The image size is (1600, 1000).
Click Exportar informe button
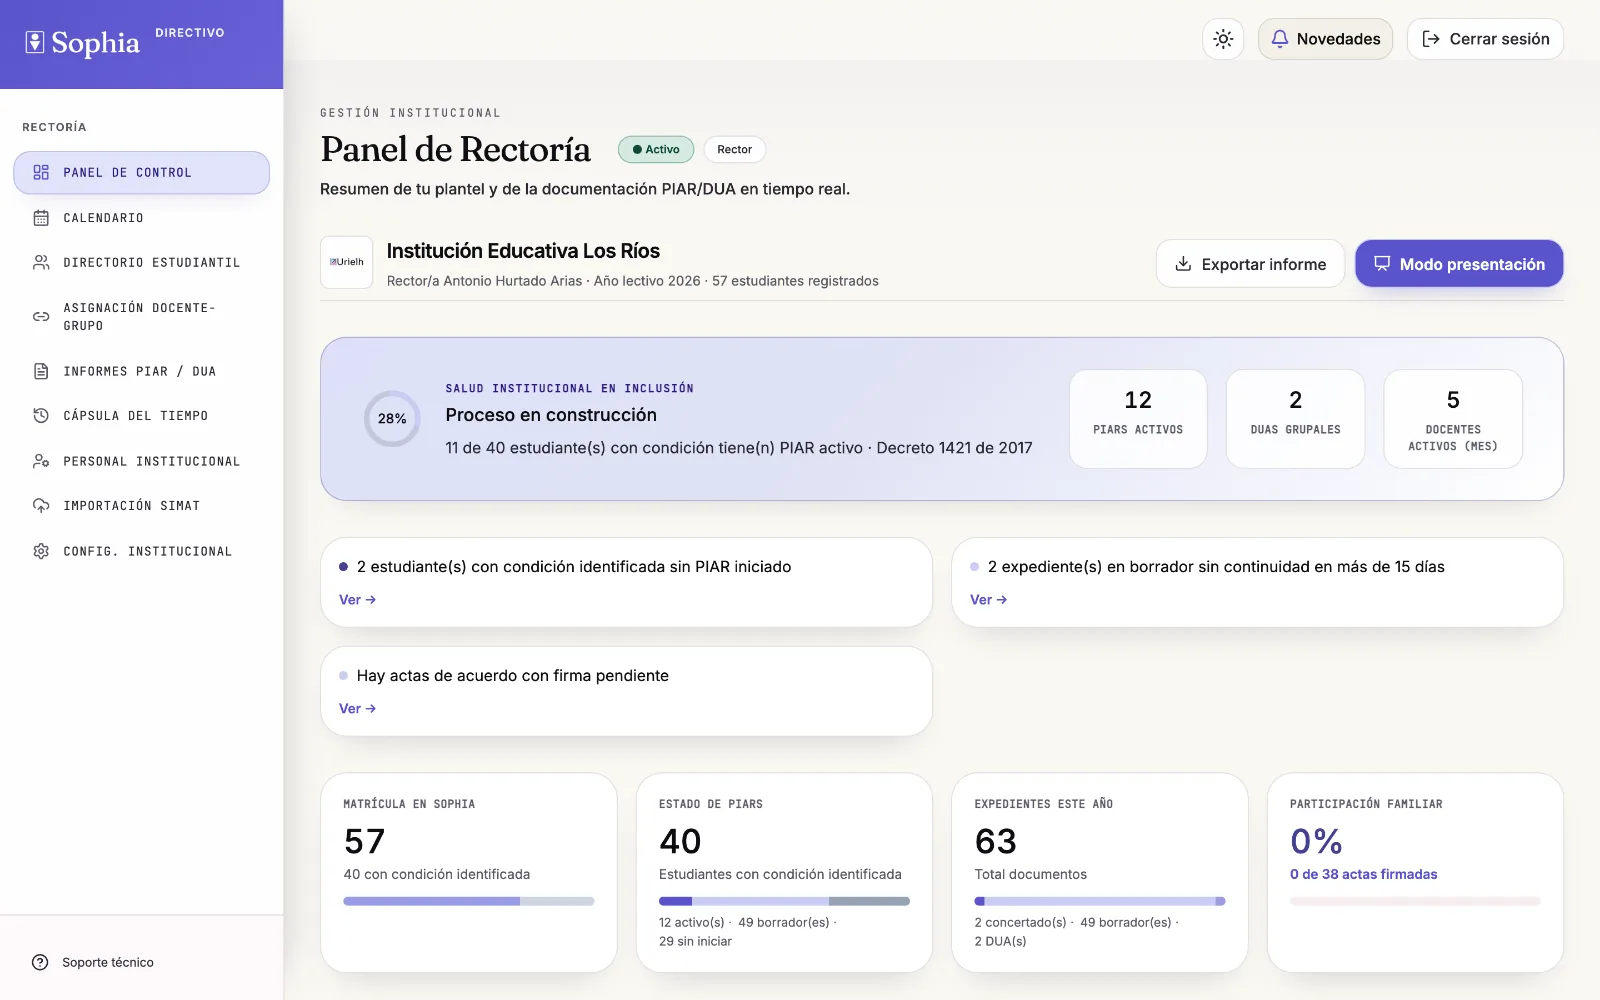click(x=1250, y=264)
